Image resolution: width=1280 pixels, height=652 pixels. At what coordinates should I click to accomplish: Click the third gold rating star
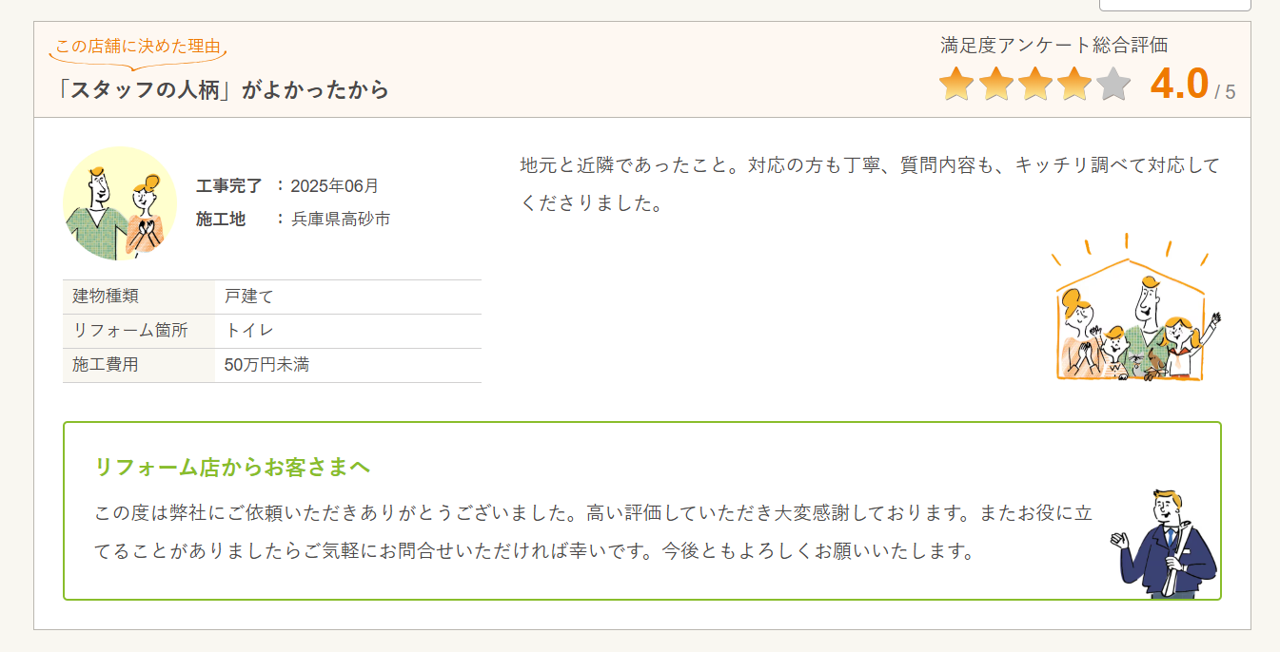[1035, 85]
